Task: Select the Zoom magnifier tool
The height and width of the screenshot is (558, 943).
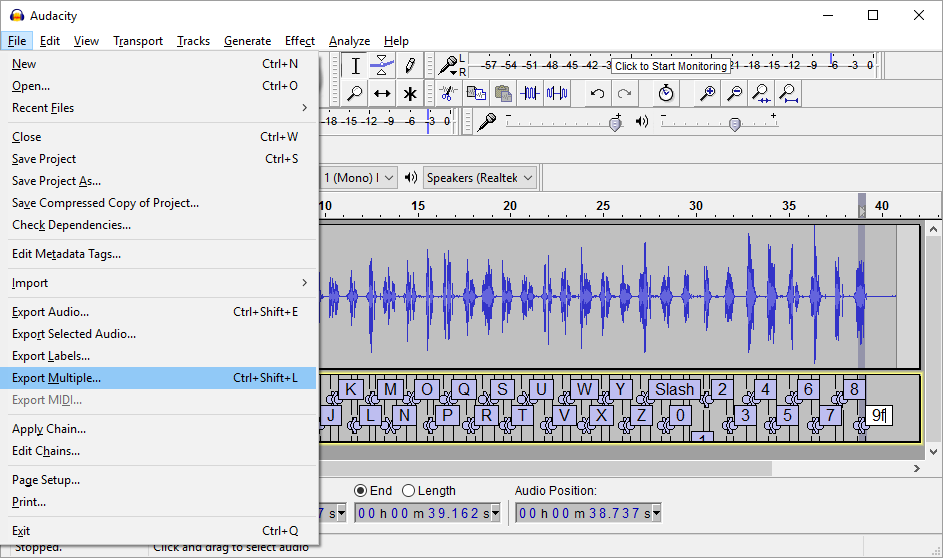Action: coord(355,93)
